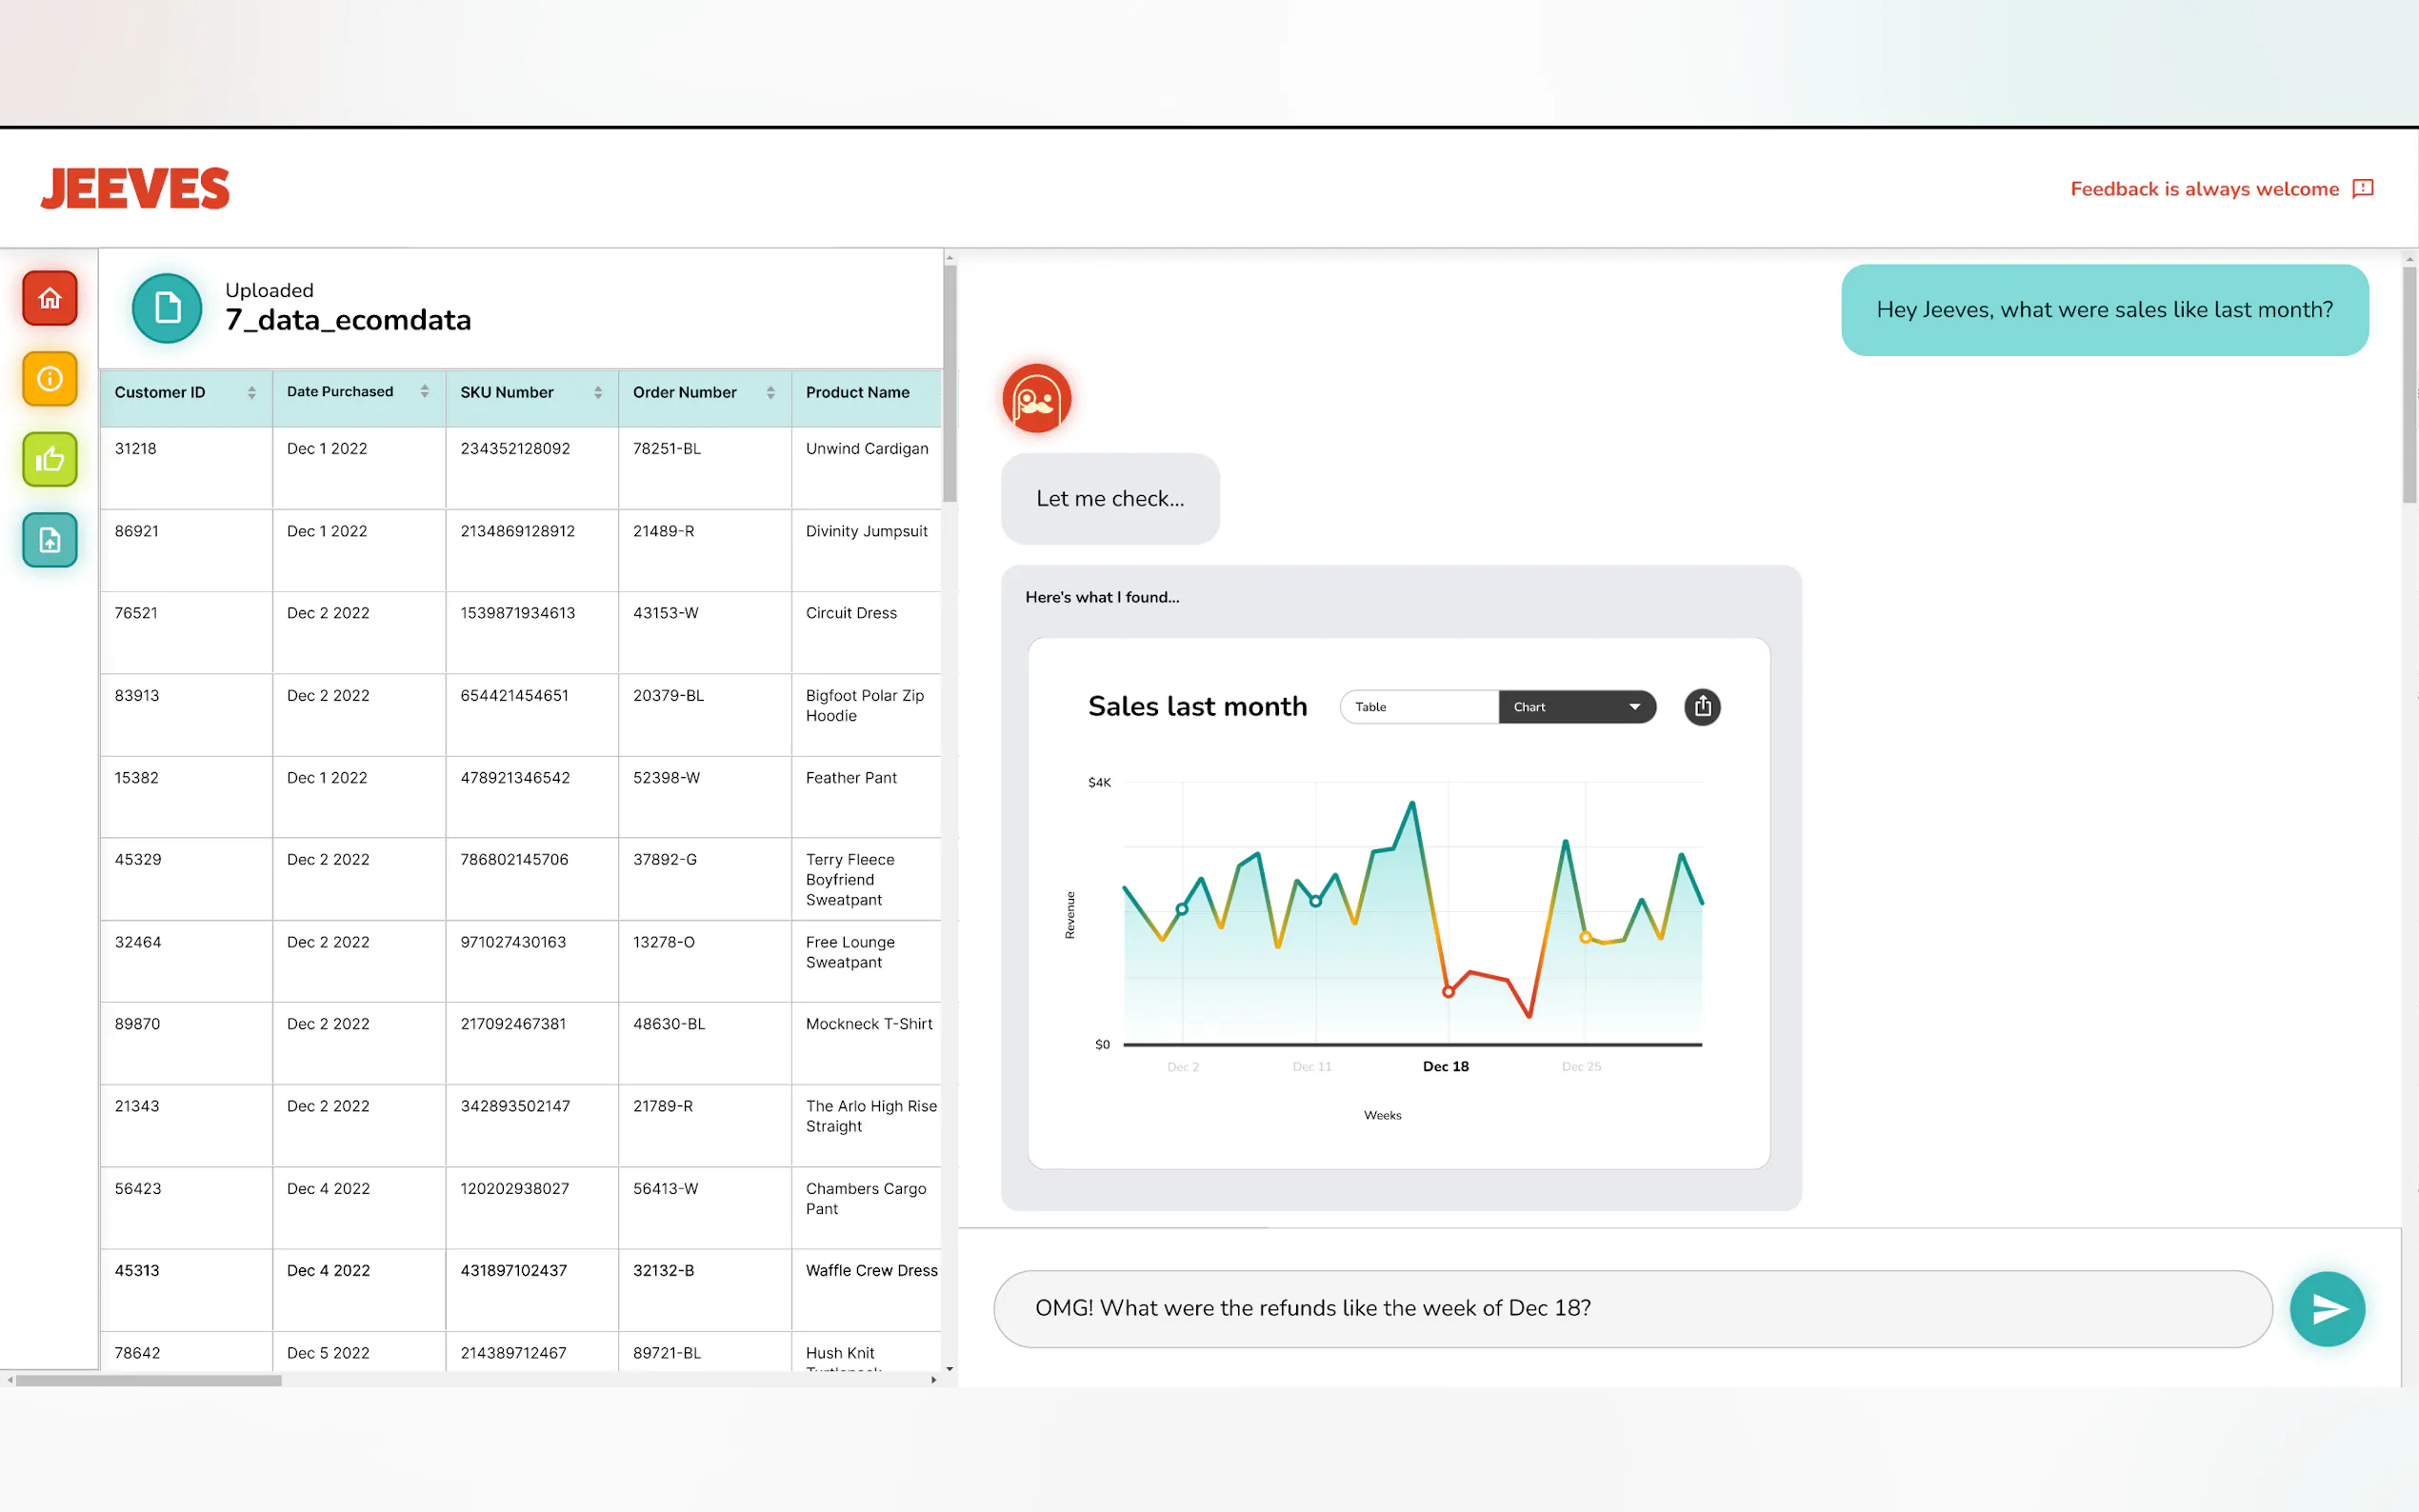
Task: Click the JEEVES logo
Action: click(x=135, y=189)
